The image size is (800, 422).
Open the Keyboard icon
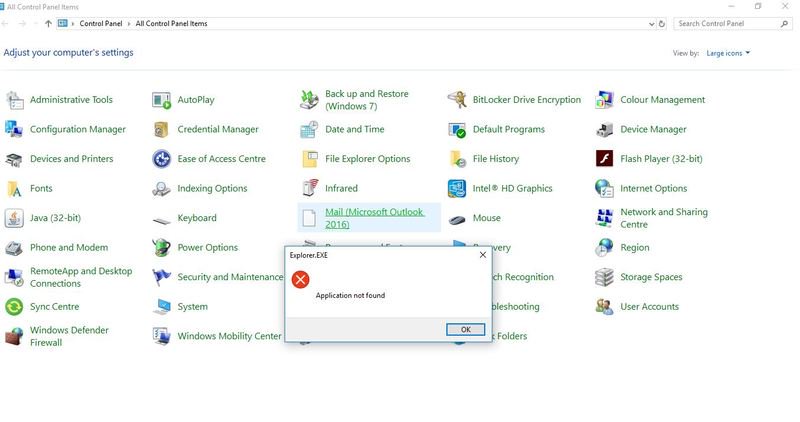[162, 220]
